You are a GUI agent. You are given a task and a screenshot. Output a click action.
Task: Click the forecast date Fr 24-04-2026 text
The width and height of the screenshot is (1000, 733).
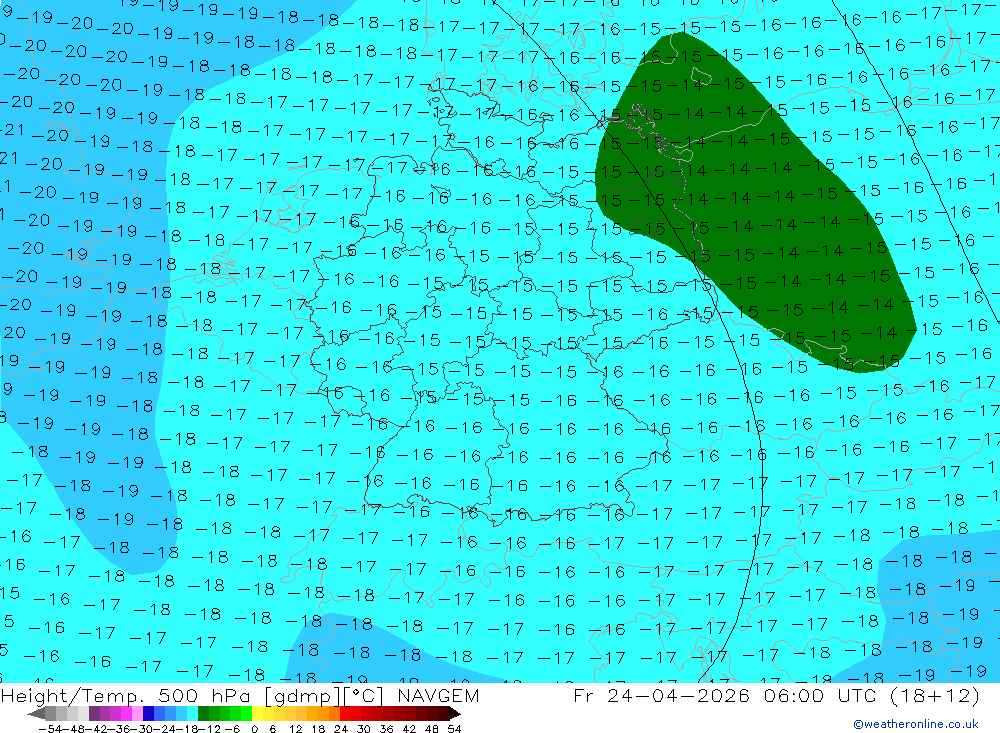point(661,695)
